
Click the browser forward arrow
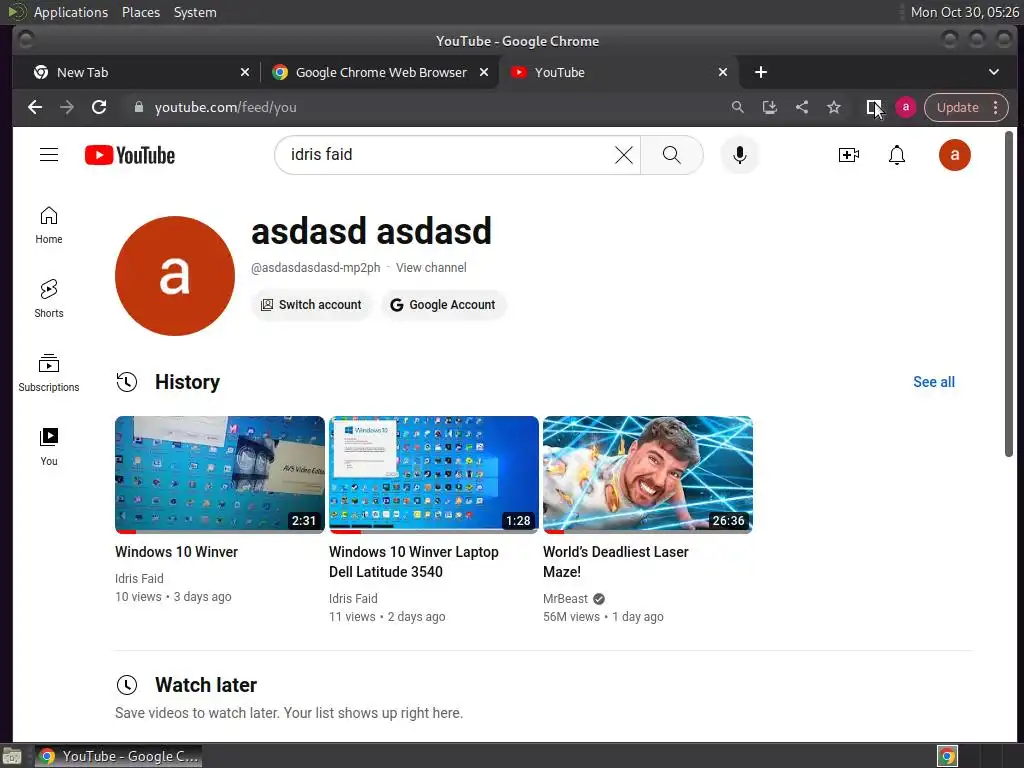click(x=67, y=107)
